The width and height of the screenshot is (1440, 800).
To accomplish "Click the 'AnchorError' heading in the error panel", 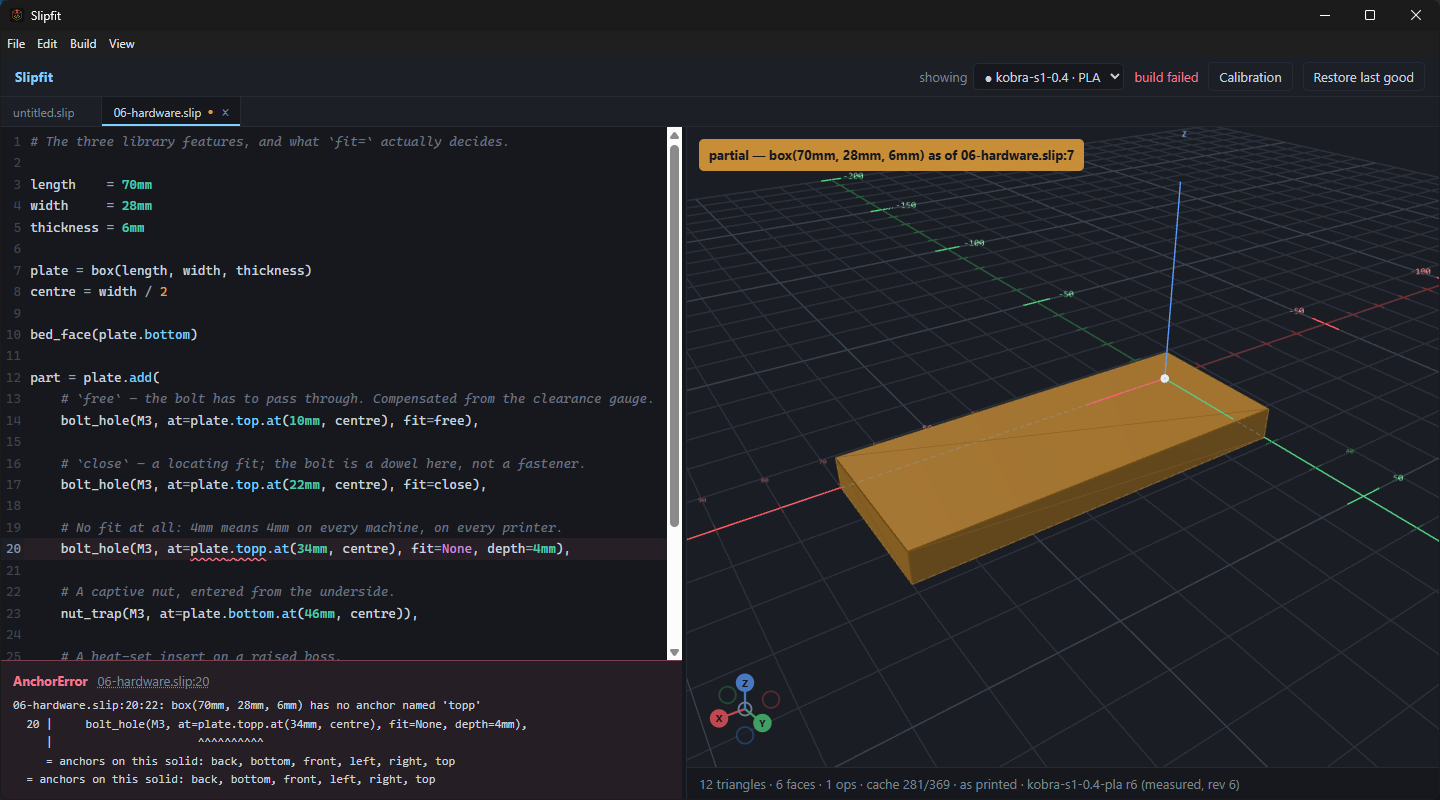I will coord(50,681).
